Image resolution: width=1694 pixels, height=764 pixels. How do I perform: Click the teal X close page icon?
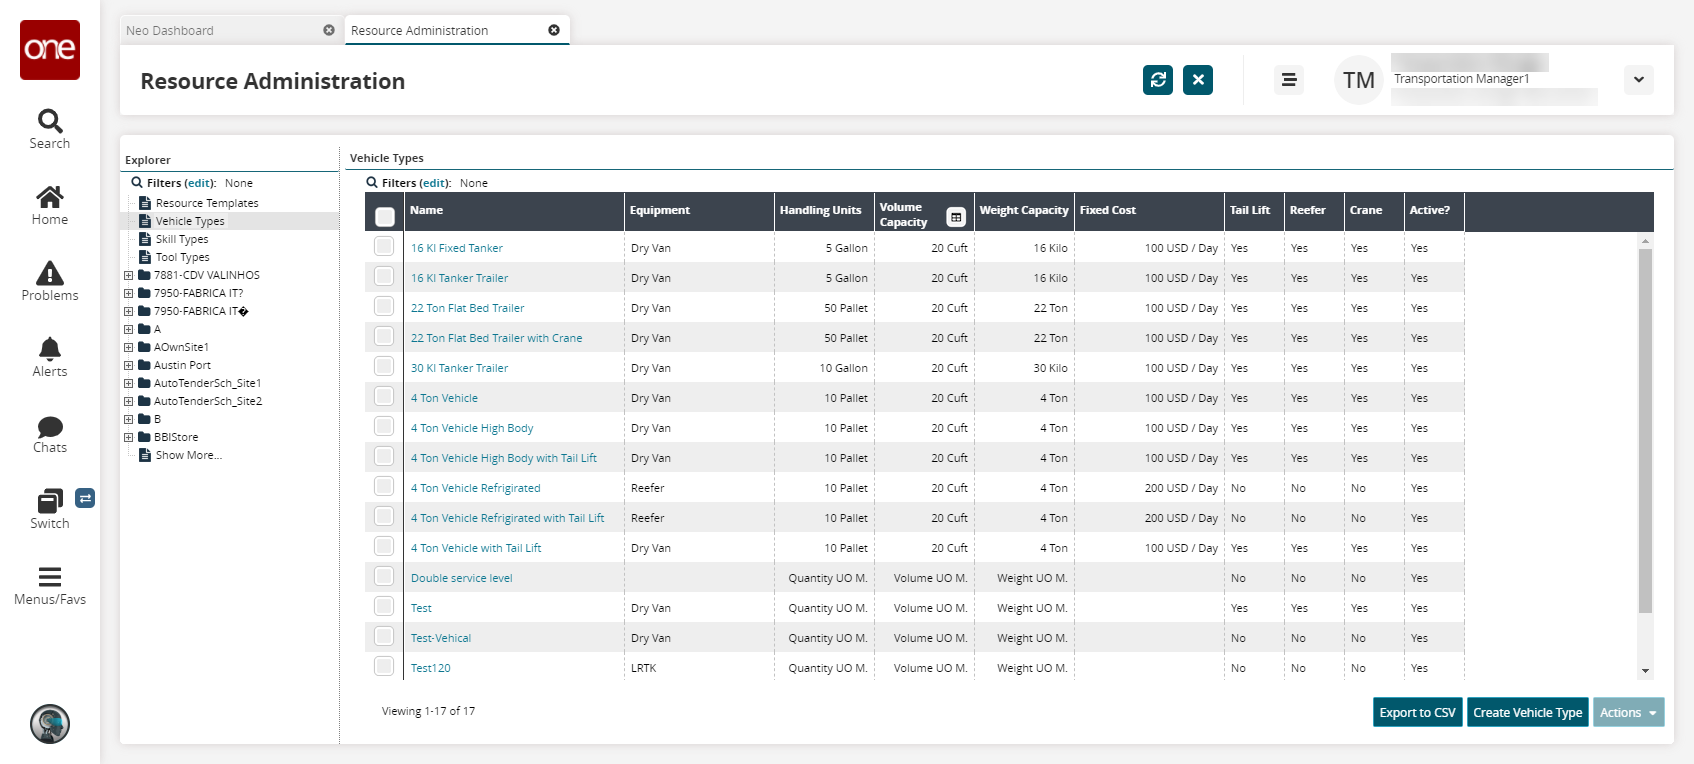point(1197,80)
